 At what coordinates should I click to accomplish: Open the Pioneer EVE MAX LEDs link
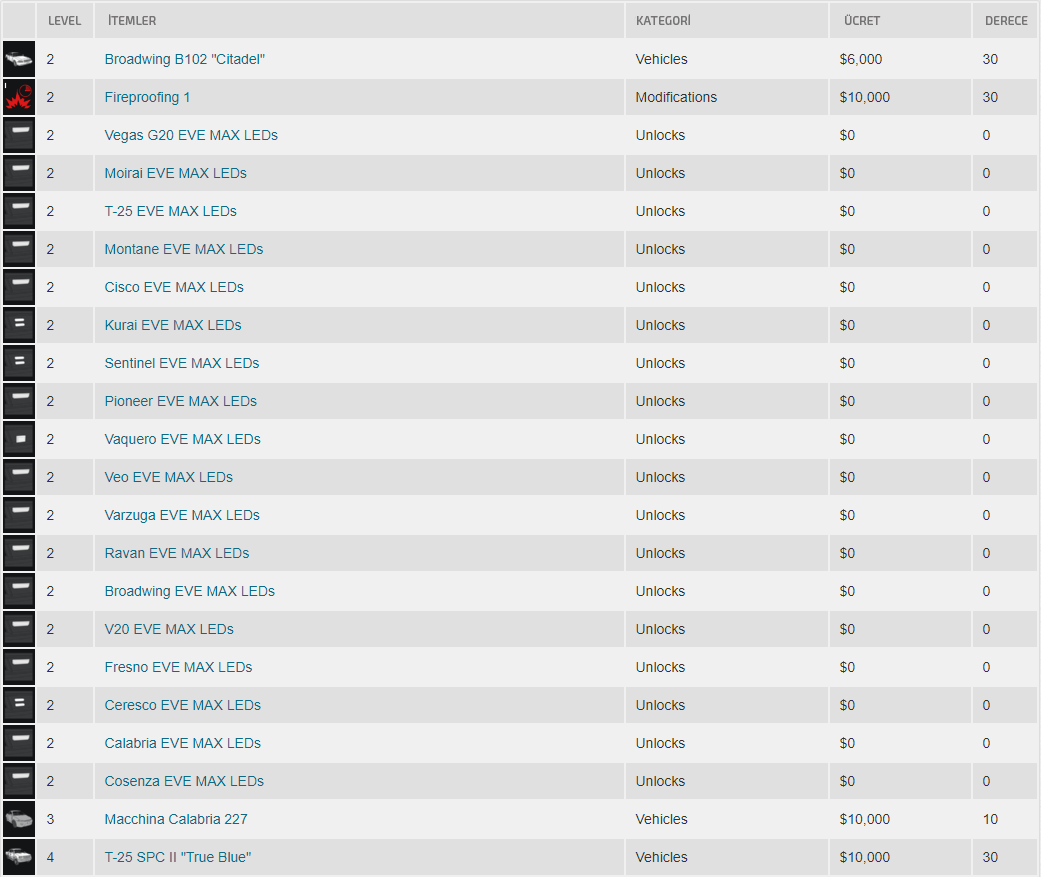tap(180, 401)
